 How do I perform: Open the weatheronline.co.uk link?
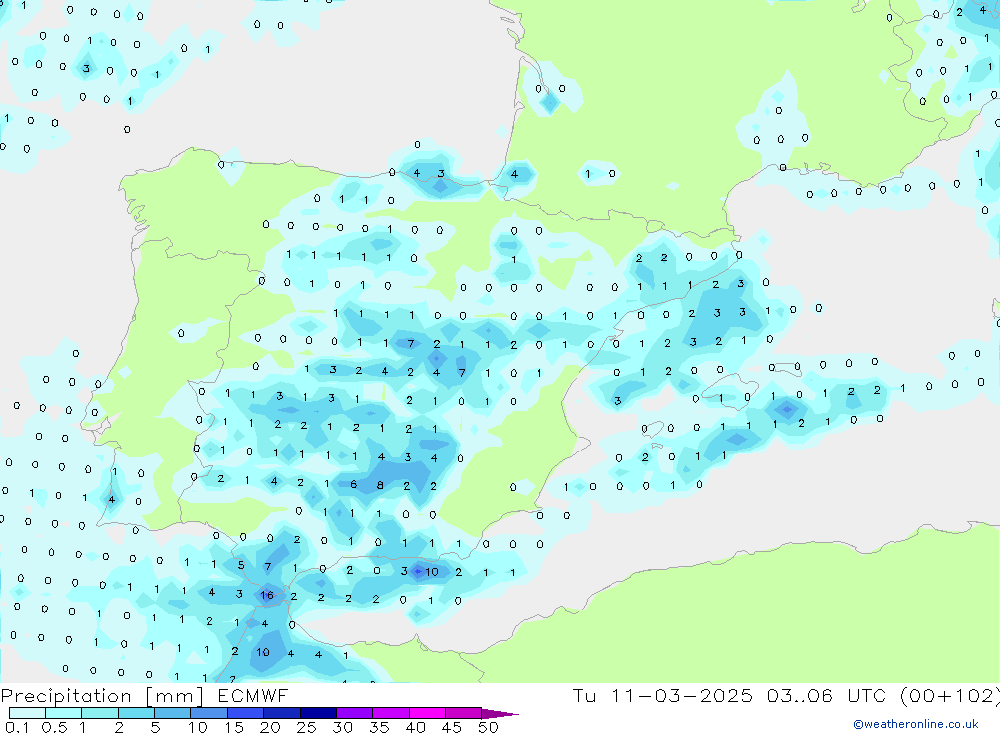[915, 724]
